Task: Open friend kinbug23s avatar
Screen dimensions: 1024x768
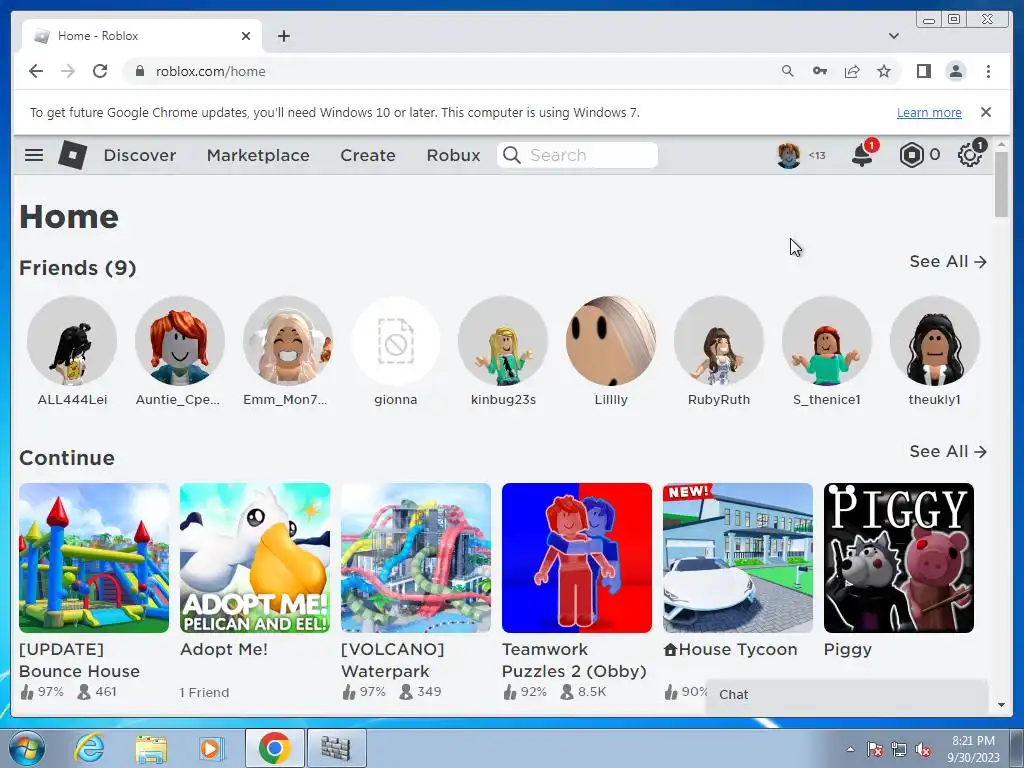Action: 503,341
